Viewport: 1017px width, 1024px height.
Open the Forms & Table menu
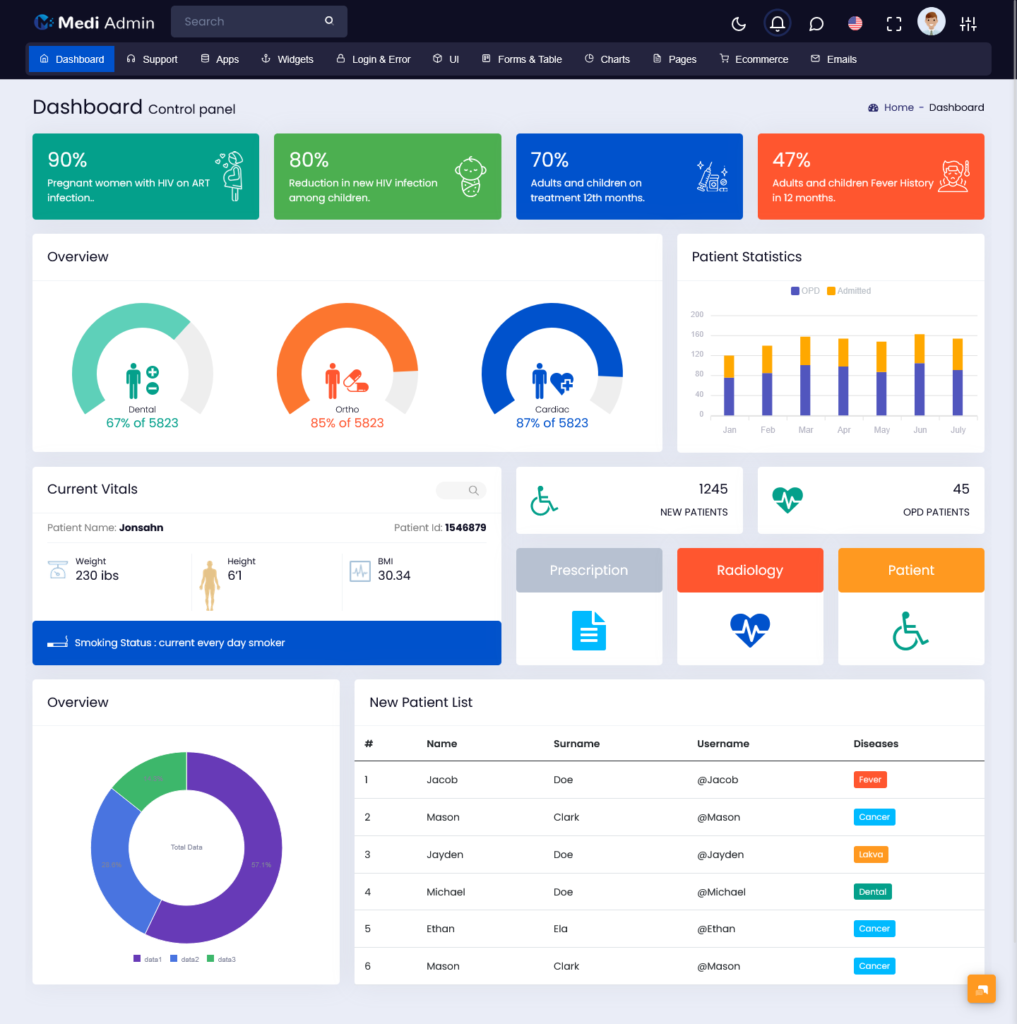[521, 59]
